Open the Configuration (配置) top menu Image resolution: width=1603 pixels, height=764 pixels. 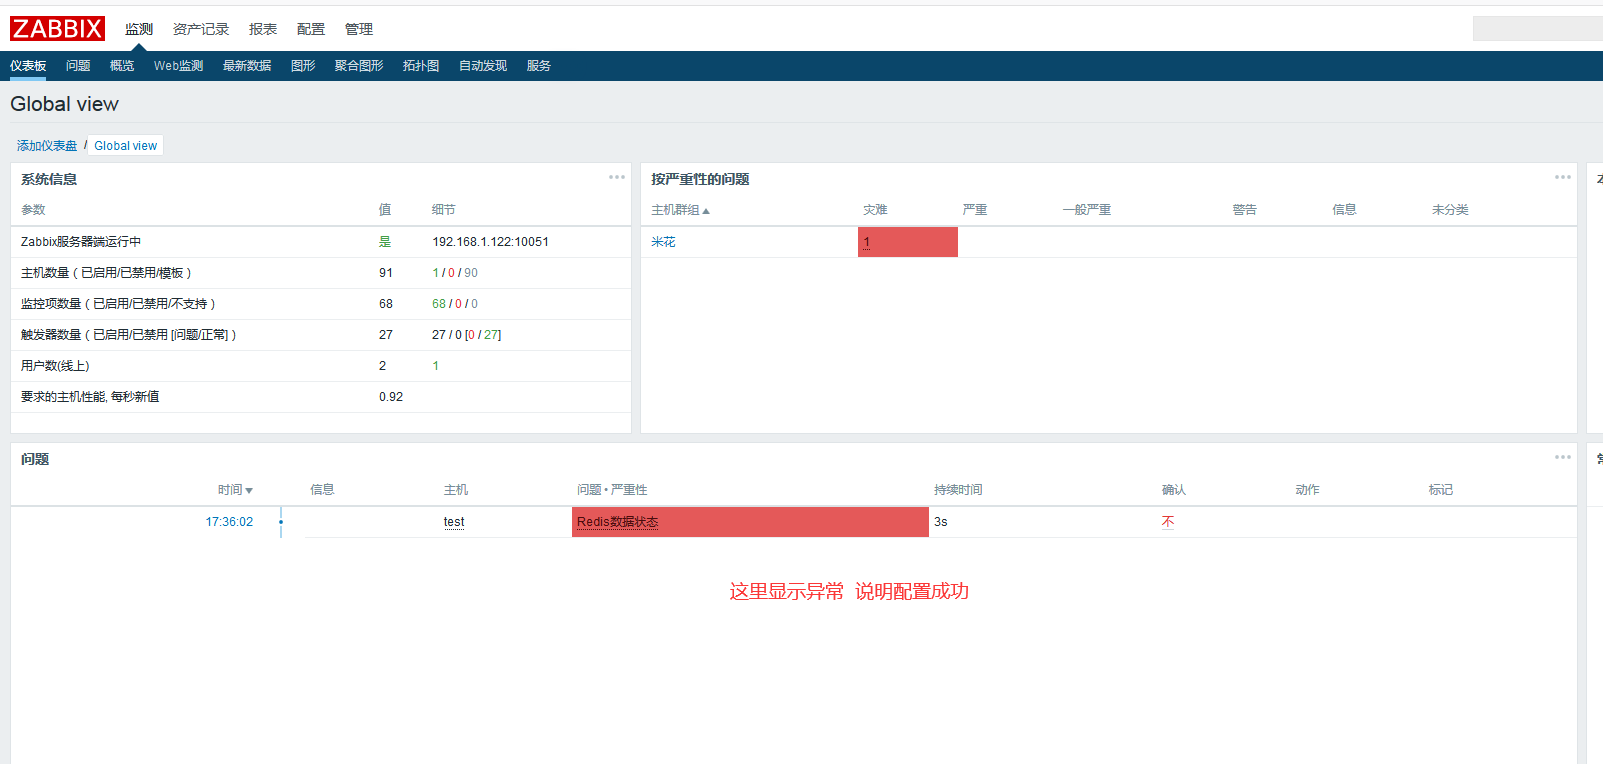tap(310, 29)
